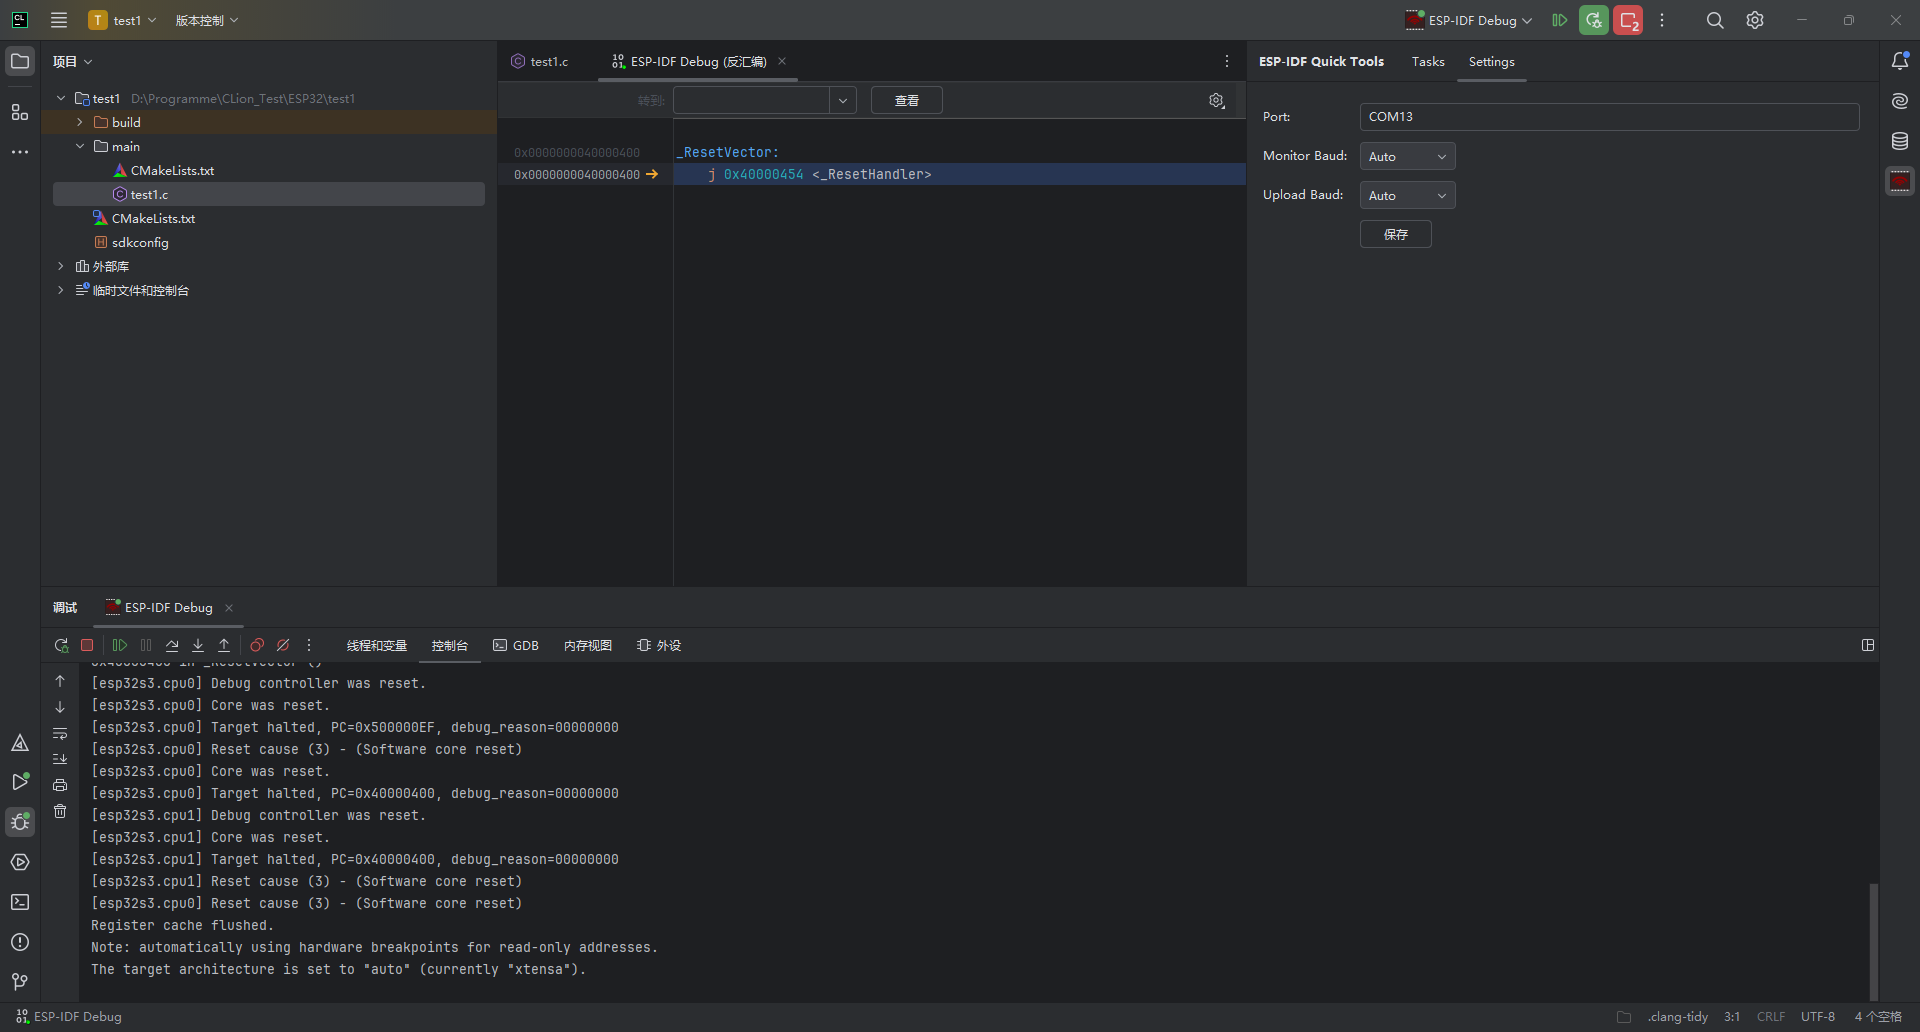1920x1032 pixels.
Task: Collapse test1 project root
Action: [x=61, y=98]
